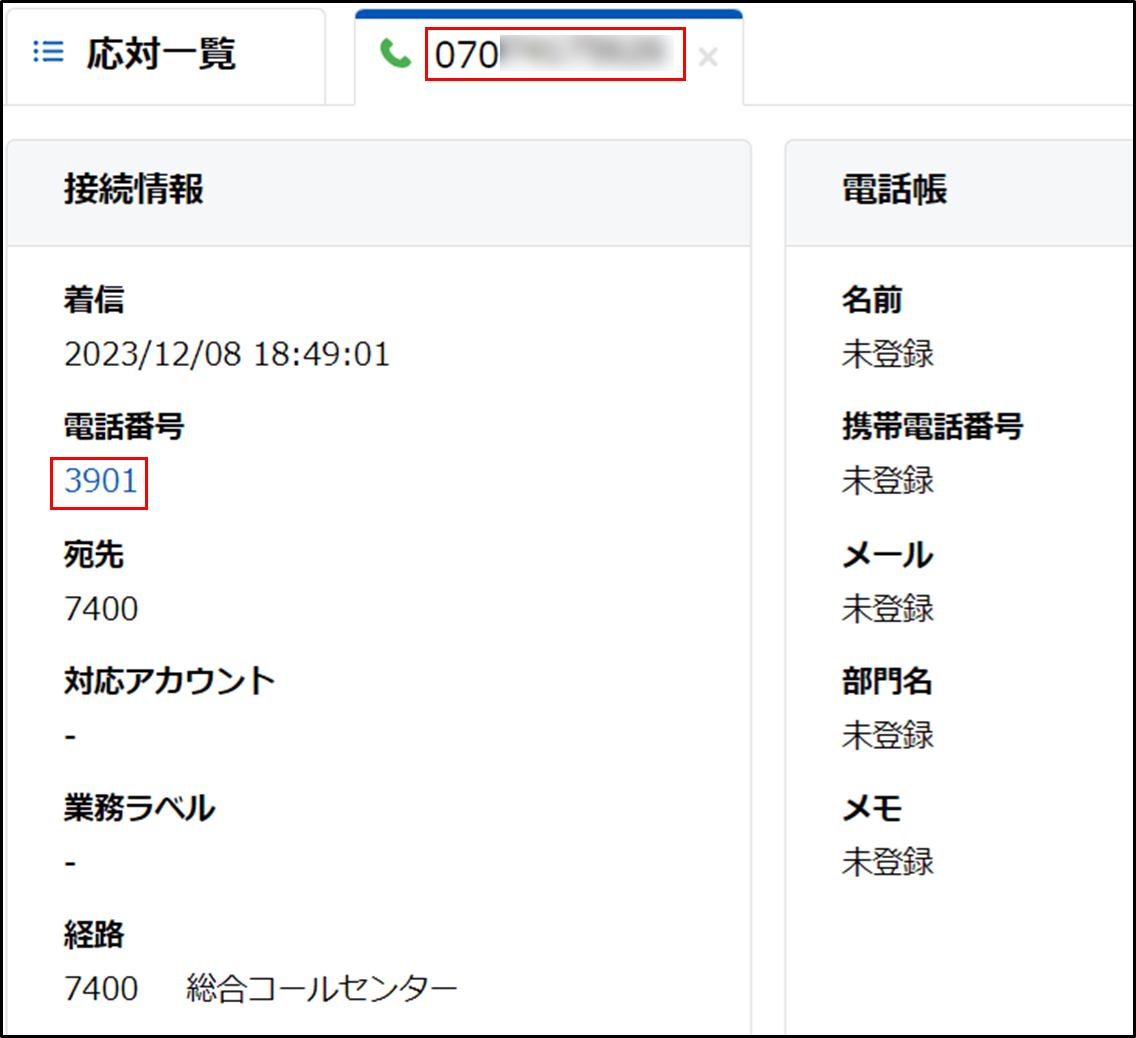The height and width of the screenshot is (1038, 1136).
Task: Click the 経路 field label
Action: [x=94, y=935]
